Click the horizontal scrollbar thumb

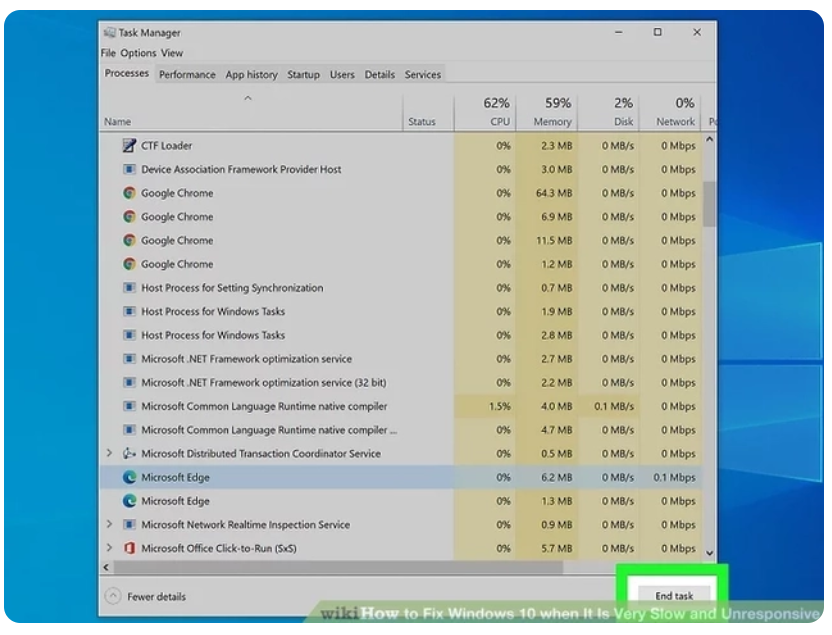(338, 567)
